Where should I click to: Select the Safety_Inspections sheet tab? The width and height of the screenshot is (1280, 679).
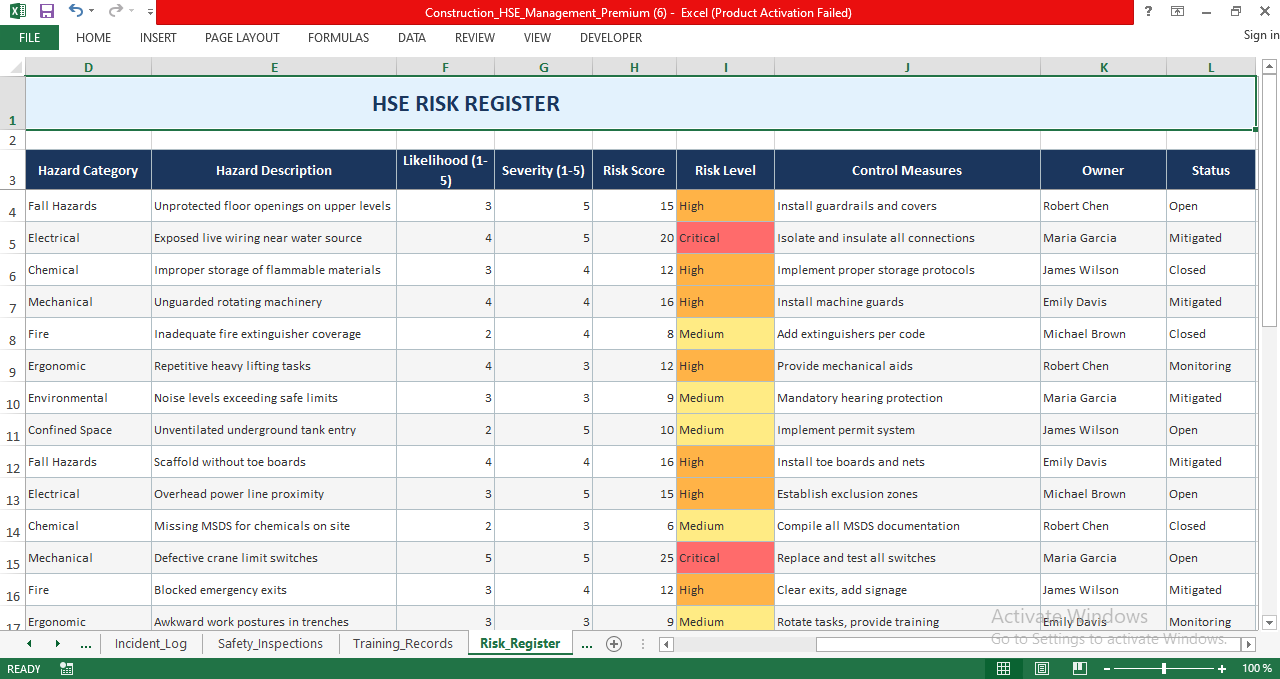coord(270,644)
